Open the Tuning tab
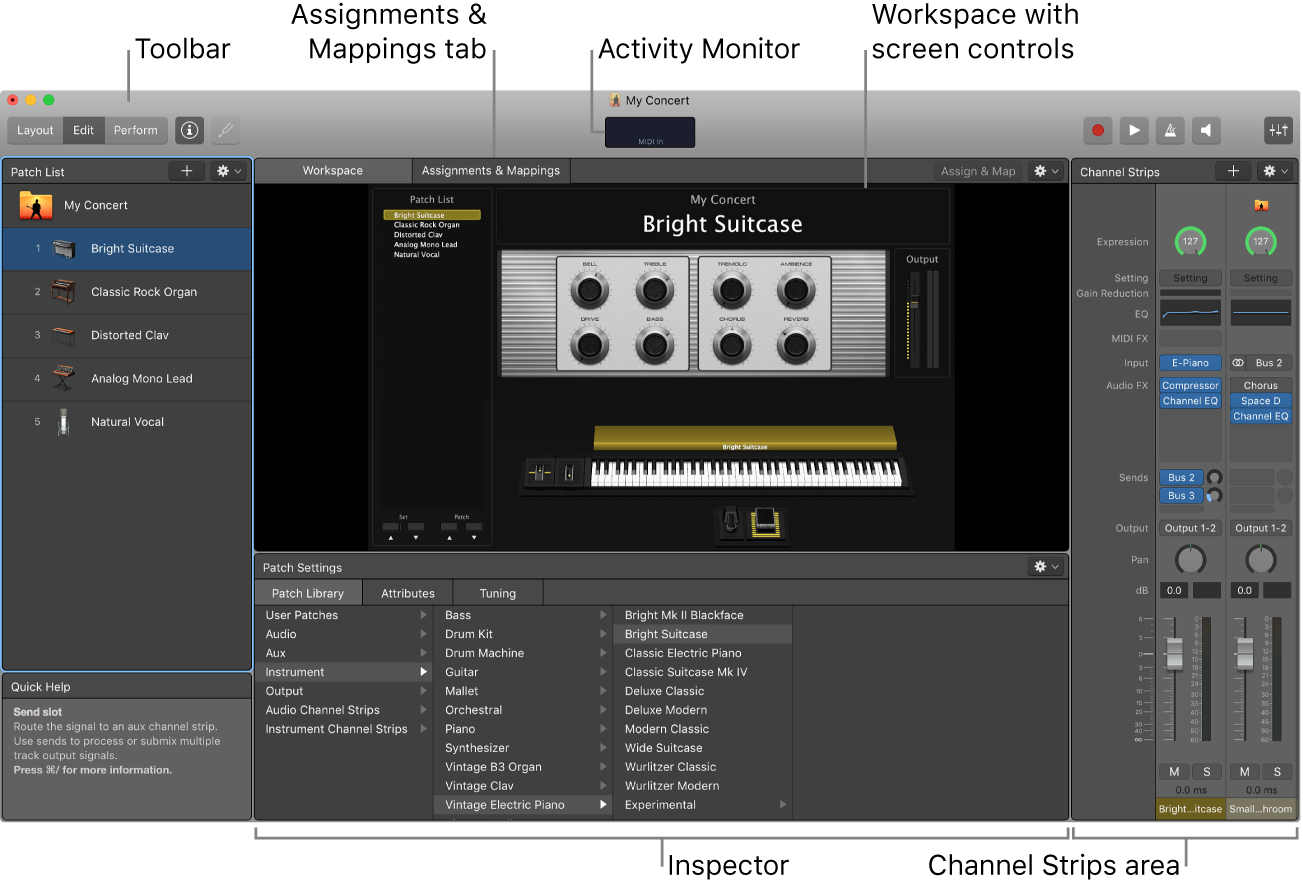This screenshot has width=1303, height=888. (497, 593)
